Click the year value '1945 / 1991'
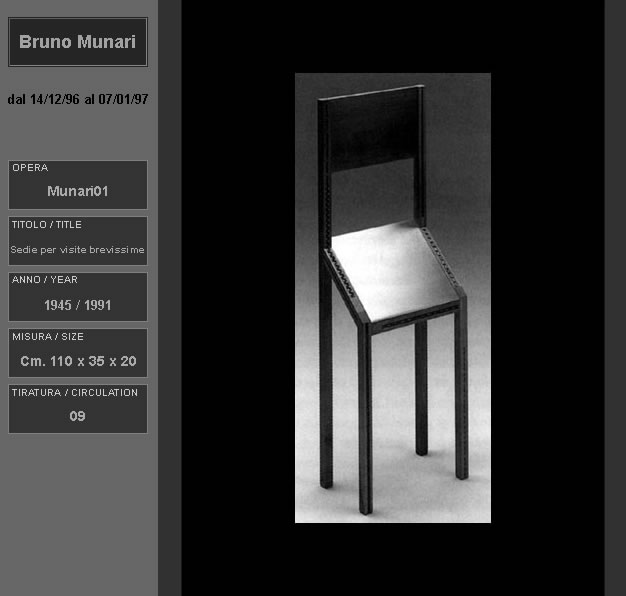Screen dimensions: 626x596 coord(78,305)
